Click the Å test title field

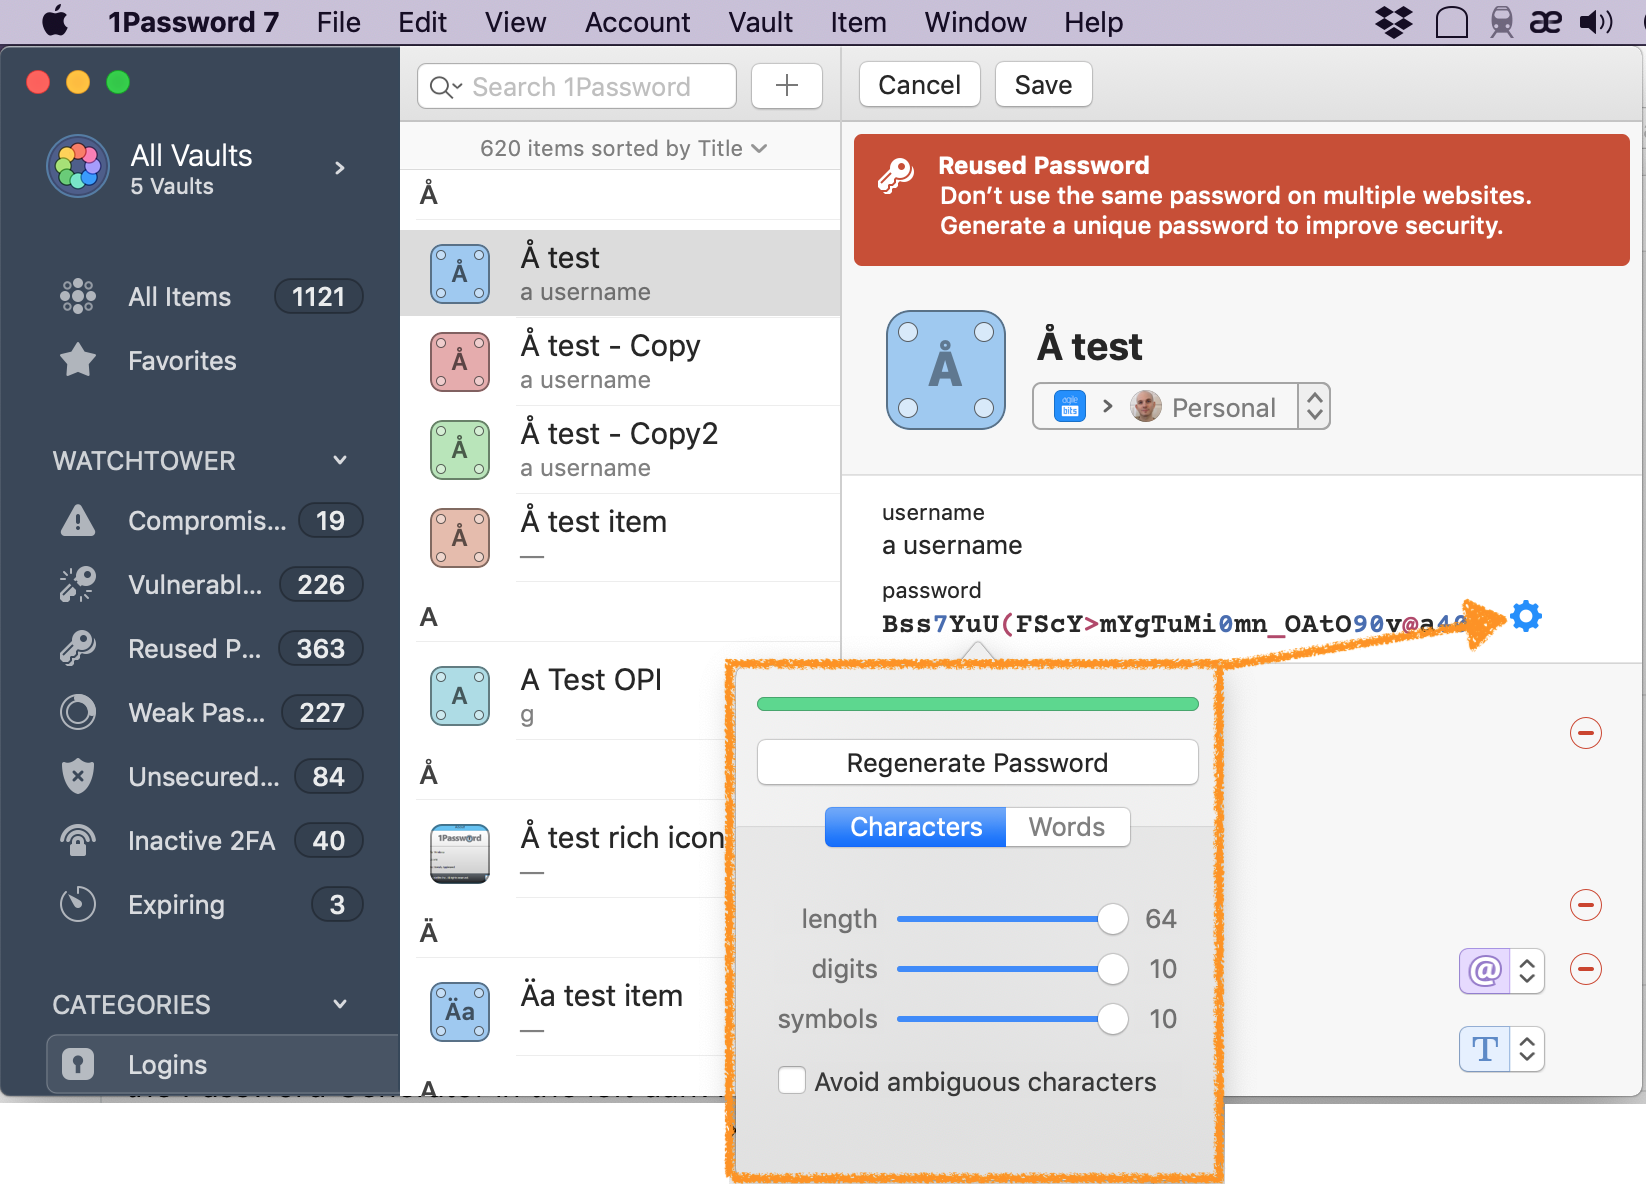tap(1090, 347)
